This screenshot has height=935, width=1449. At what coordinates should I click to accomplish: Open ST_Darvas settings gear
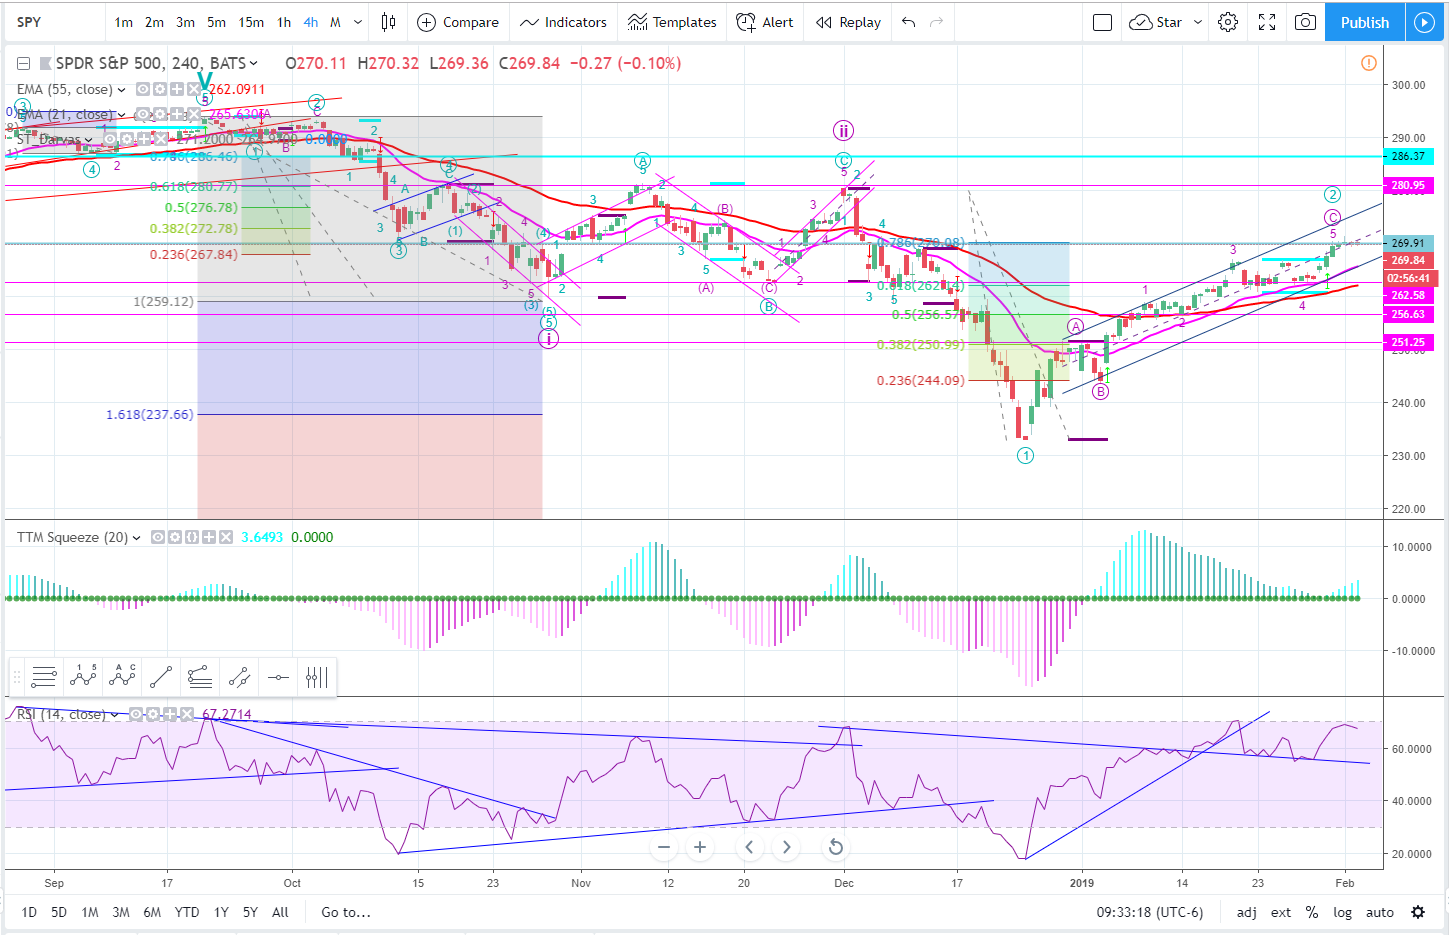click(x=126, y=139)
